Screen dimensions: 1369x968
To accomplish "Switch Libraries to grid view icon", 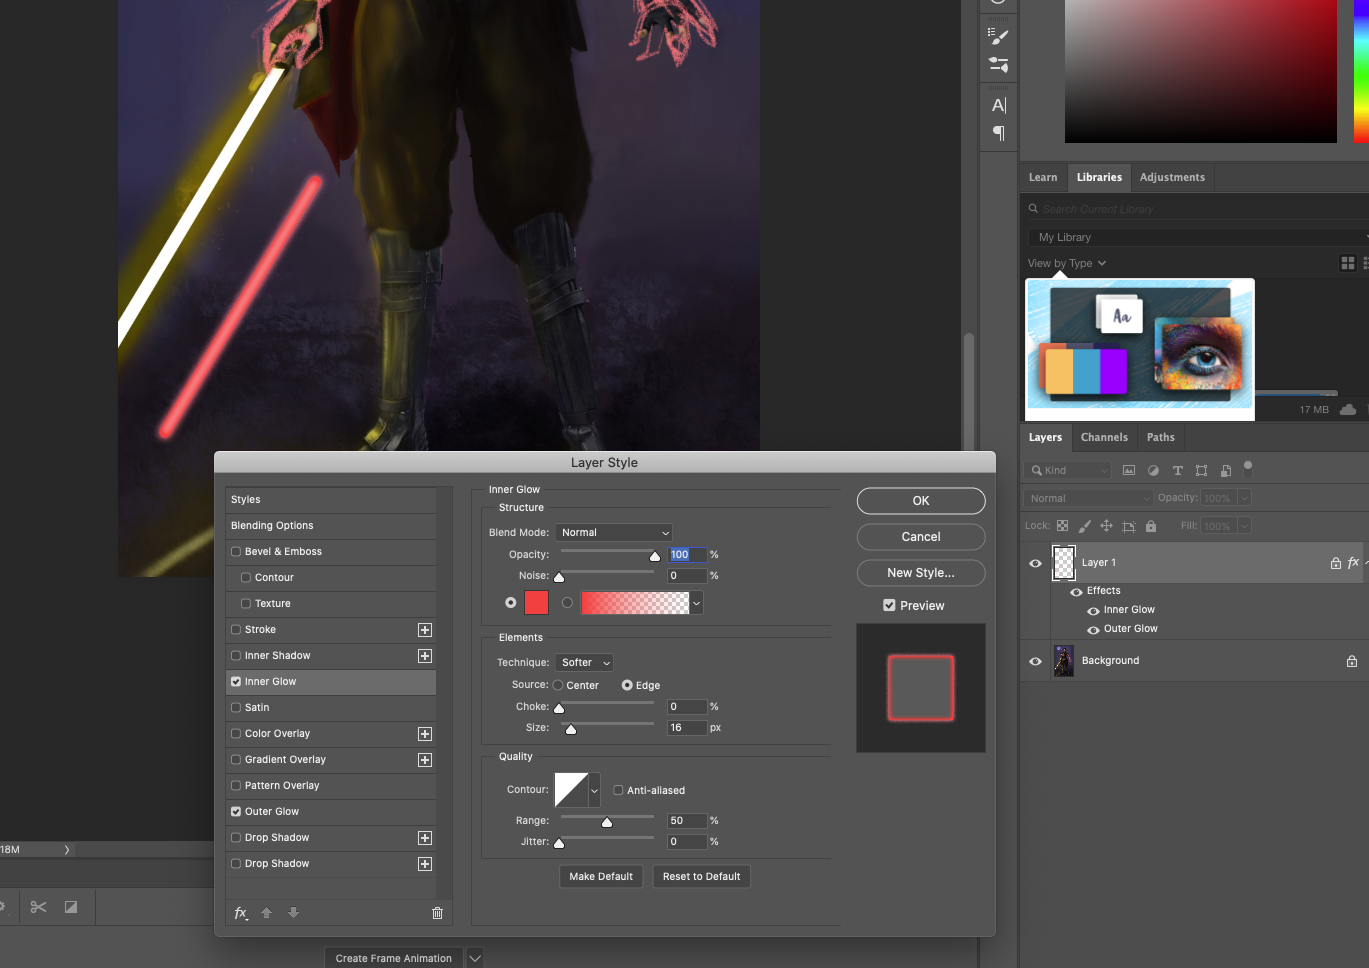I will (1348, 263).
